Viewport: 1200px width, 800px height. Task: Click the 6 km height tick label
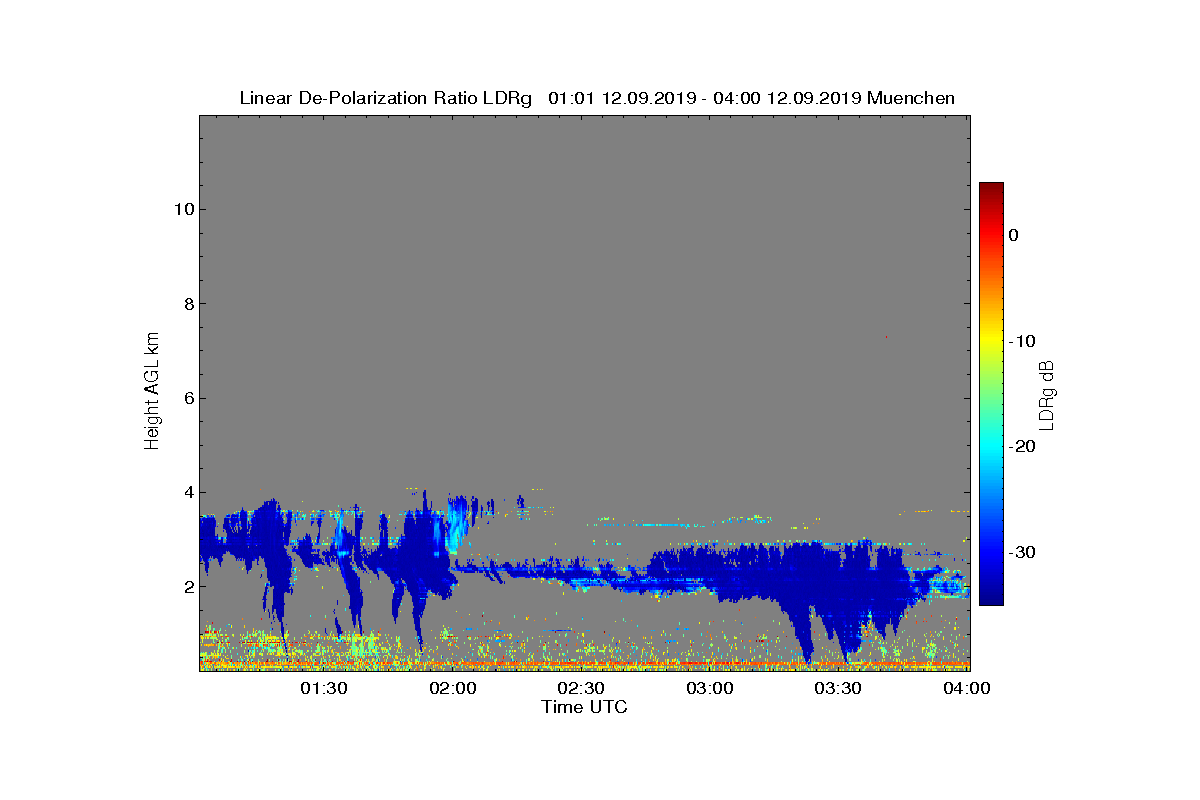point(186,398)
